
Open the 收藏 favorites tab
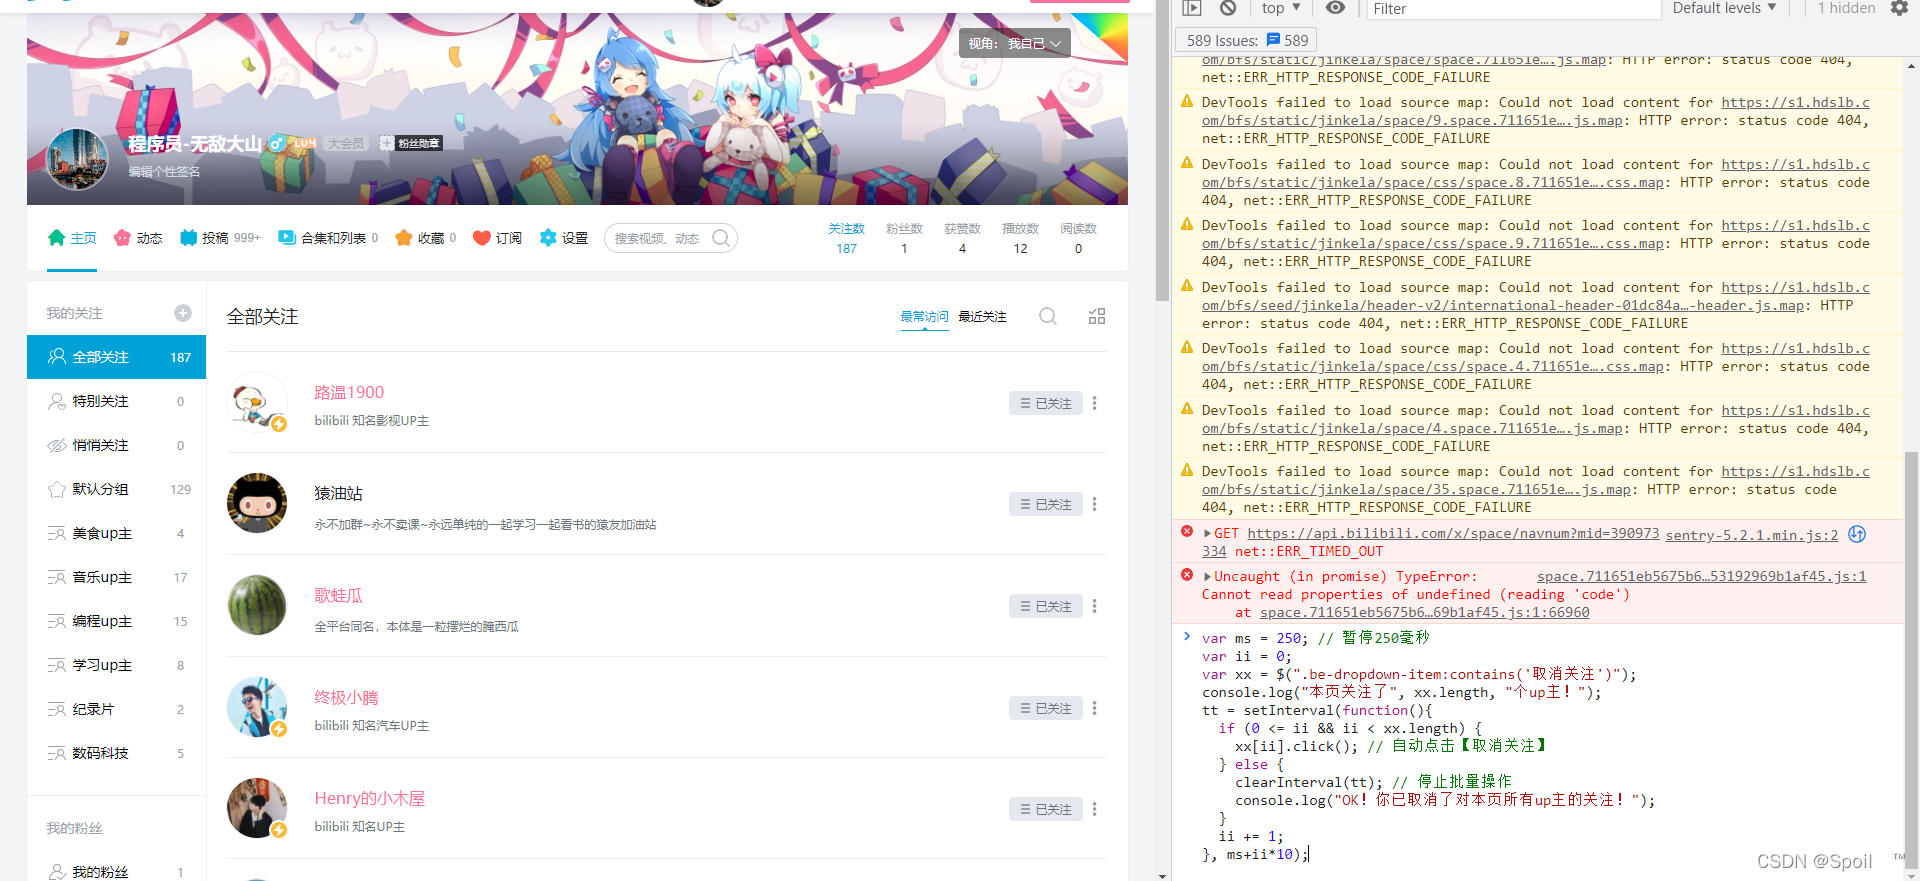pyautogui.click(x=426, y=238)
